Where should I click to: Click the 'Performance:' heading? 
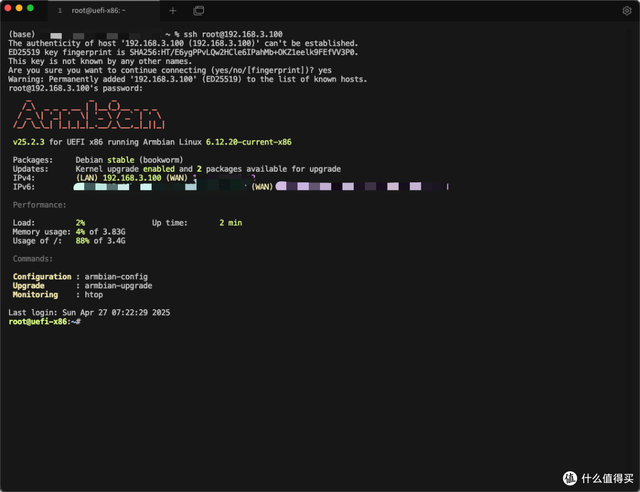click(39, 205)
